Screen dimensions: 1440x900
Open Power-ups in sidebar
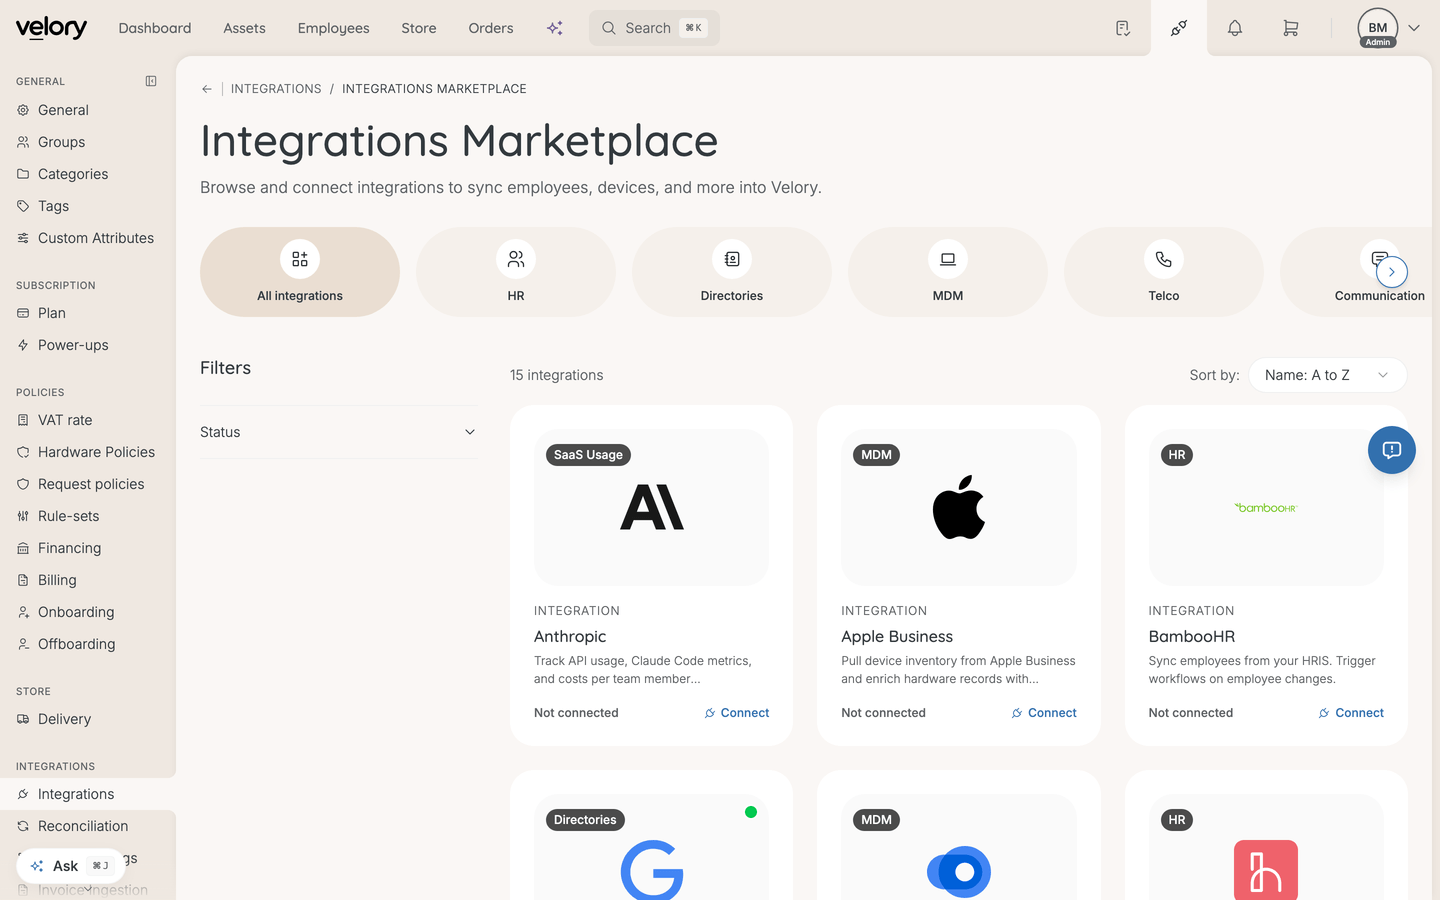pos(88,345)
